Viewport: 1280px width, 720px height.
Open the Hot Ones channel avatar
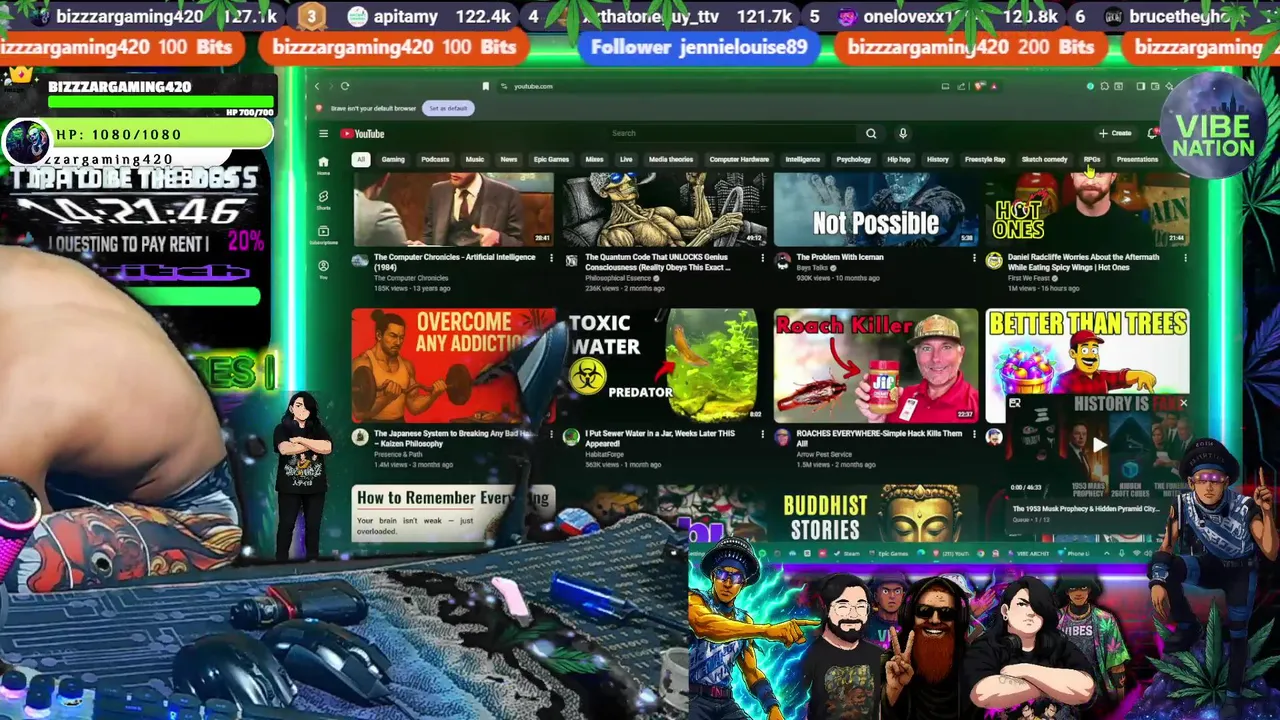coord(994,261)
